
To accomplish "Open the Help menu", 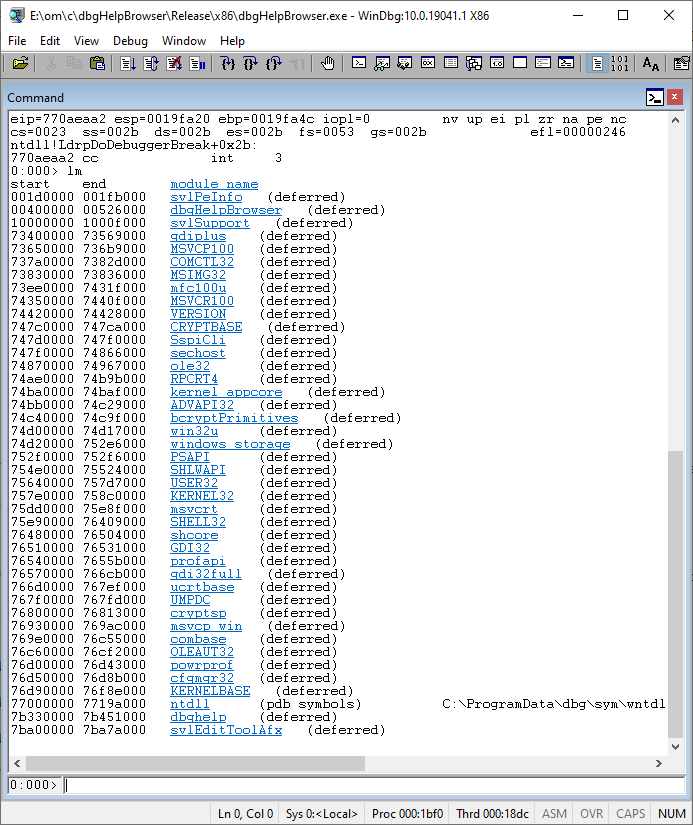I will point(232,41).
